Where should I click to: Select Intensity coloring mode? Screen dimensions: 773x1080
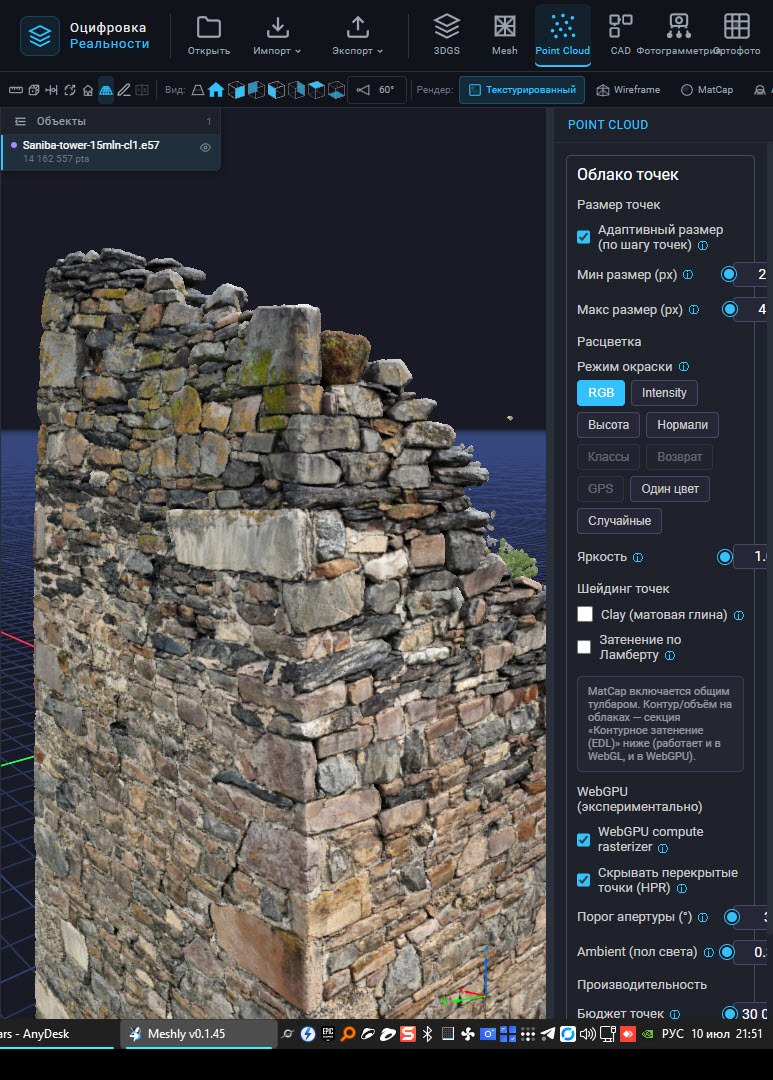[664, 393]
